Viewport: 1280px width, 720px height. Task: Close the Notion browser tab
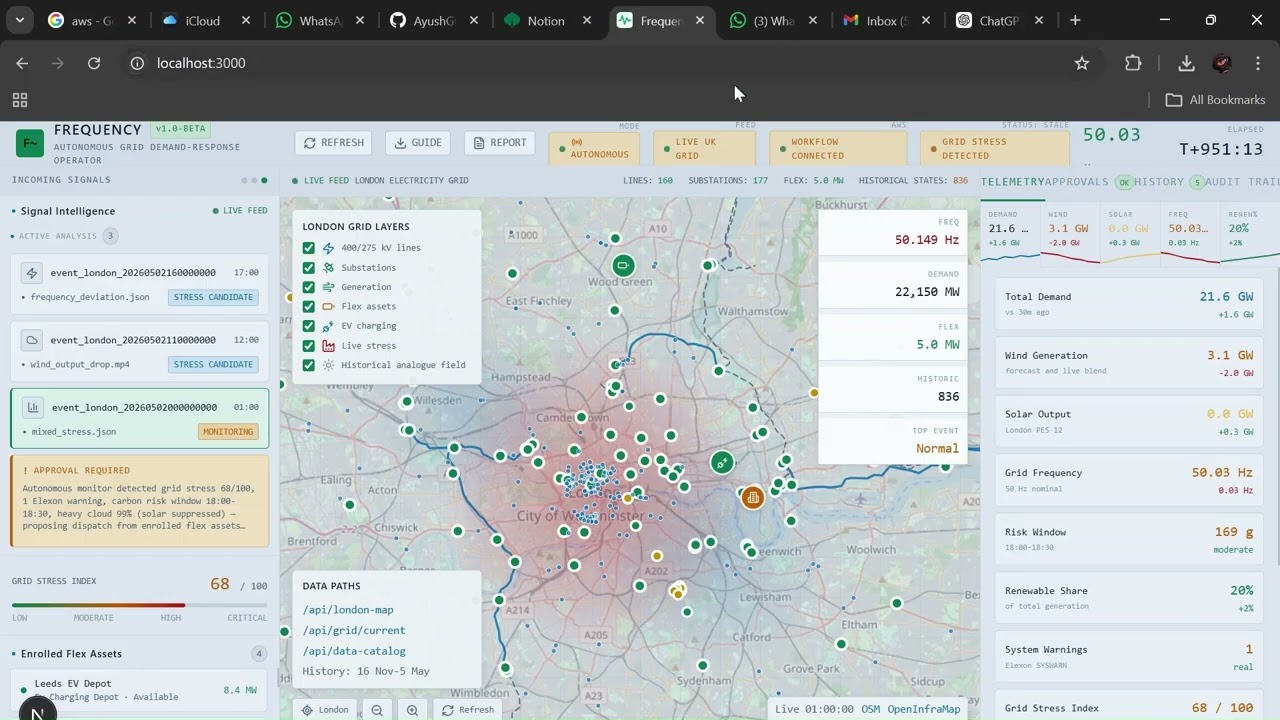tap(587, 20)
